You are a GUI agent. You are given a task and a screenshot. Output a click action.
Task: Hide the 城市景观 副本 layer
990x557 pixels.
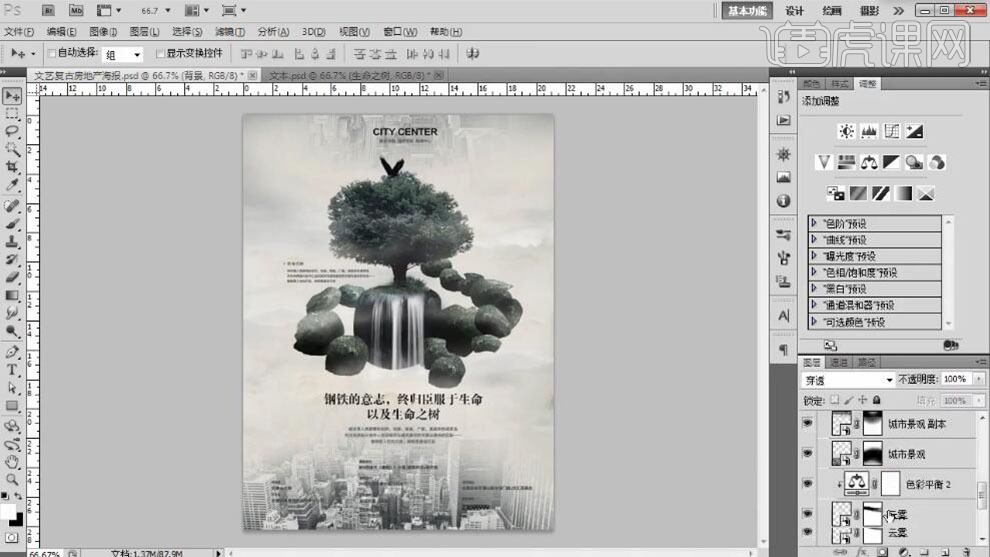(807, 423)
